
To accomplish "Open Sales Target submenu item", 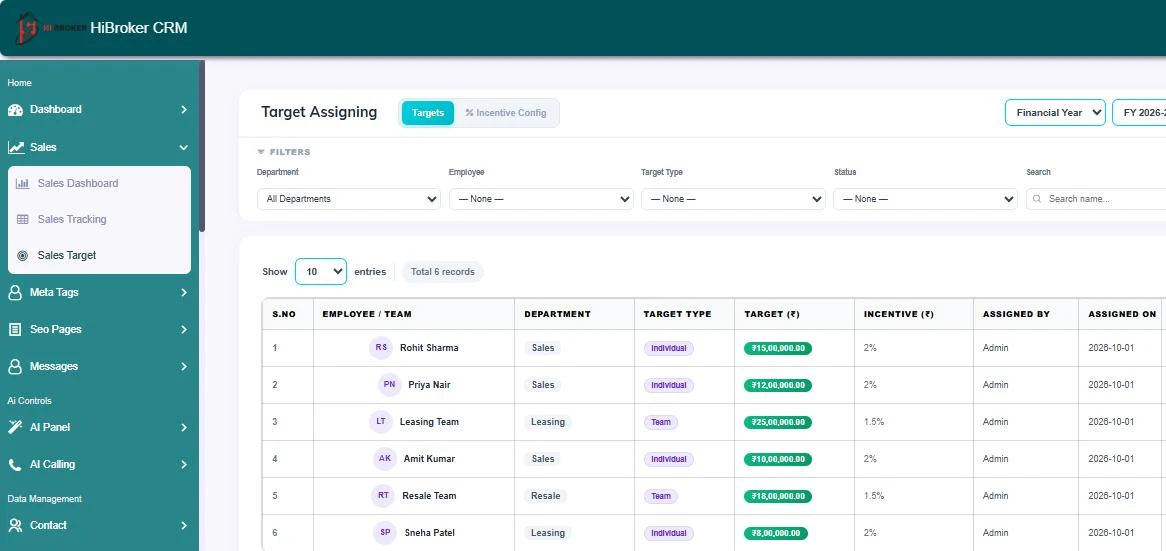I will (99, 255).
